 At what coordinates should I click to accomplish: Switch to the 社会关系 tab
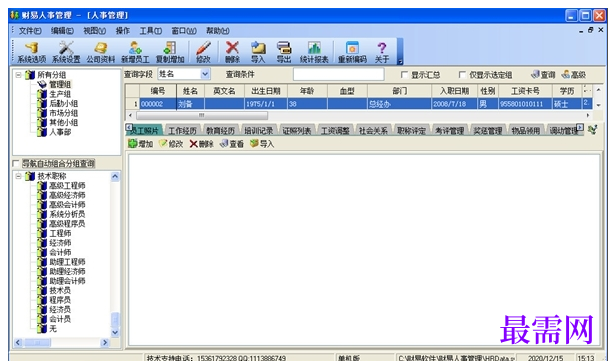click(373, 131)
